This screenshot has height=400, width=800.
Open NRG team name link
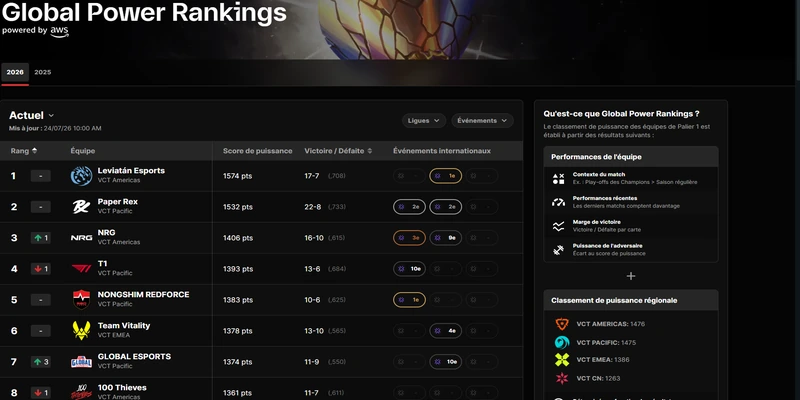[106, 233]
